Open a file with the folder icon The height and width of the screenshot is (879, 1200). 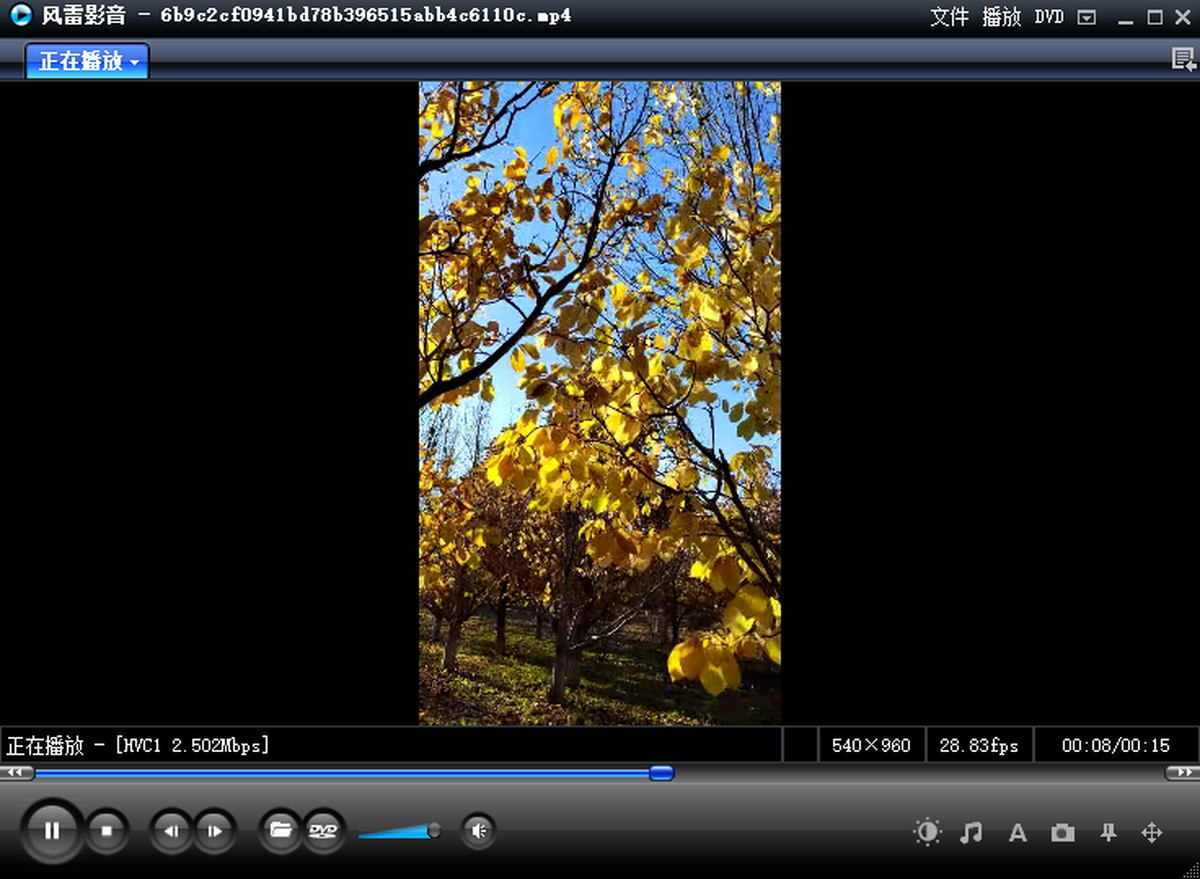[x=280, y=829]
